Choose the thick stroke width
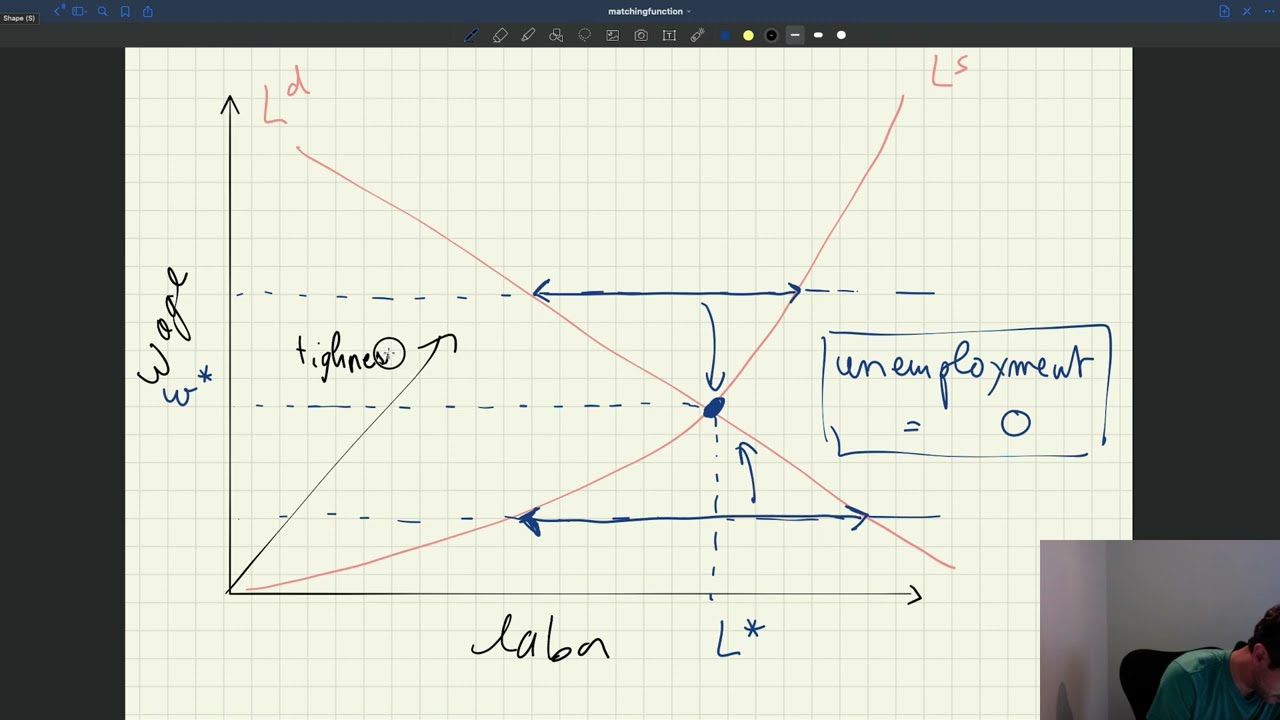This screenshot has height=720, width=1280. coord(841,35)
